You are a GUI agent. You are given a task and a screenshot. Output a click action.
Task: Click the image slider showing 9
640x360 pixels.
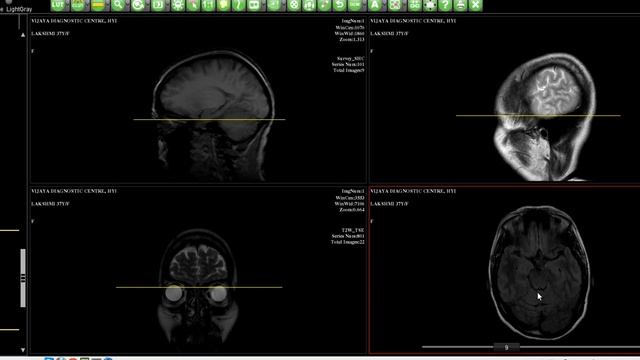pos(506,347)
